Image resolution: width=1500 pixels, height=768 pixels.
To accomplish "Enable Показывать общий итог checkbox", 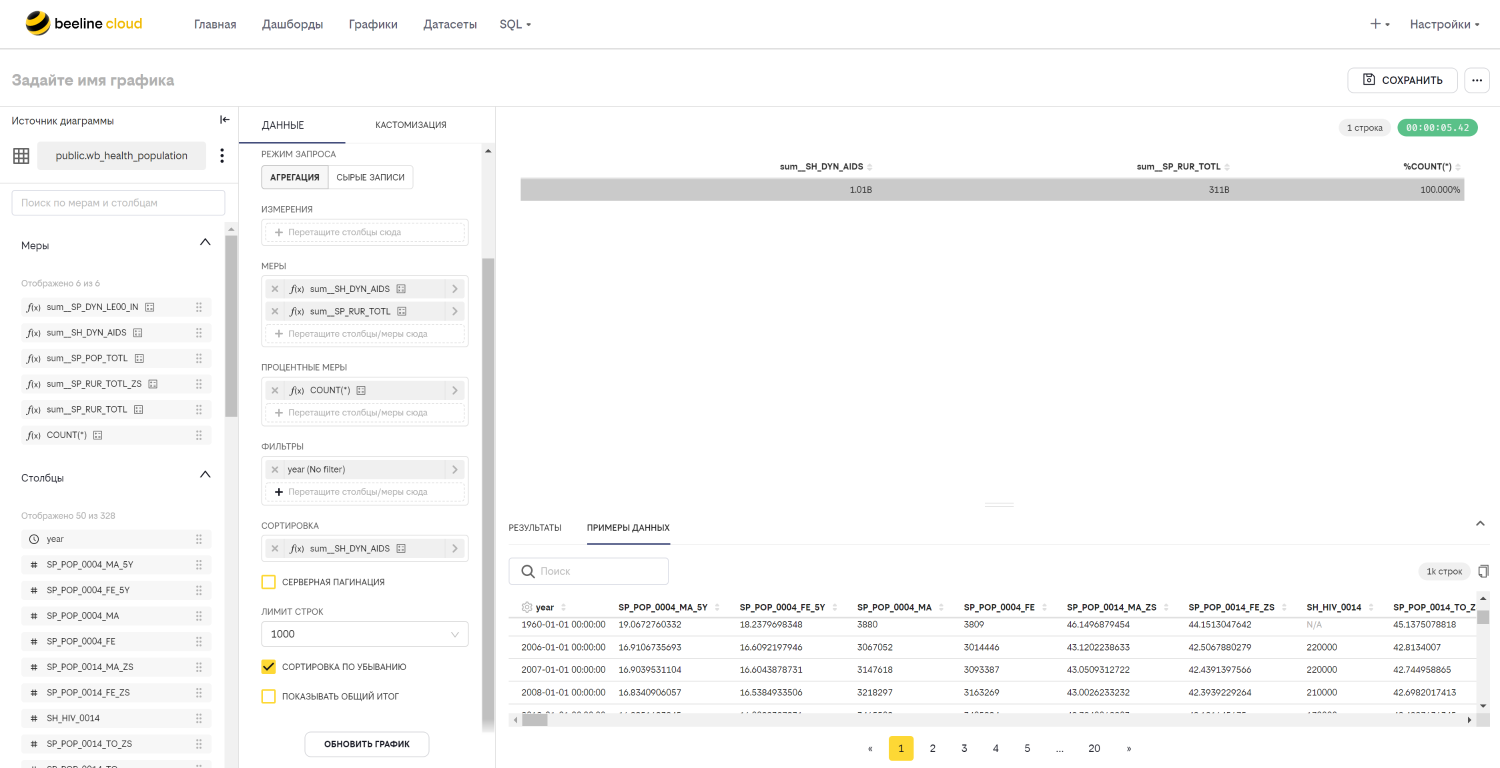I will 268,696.
